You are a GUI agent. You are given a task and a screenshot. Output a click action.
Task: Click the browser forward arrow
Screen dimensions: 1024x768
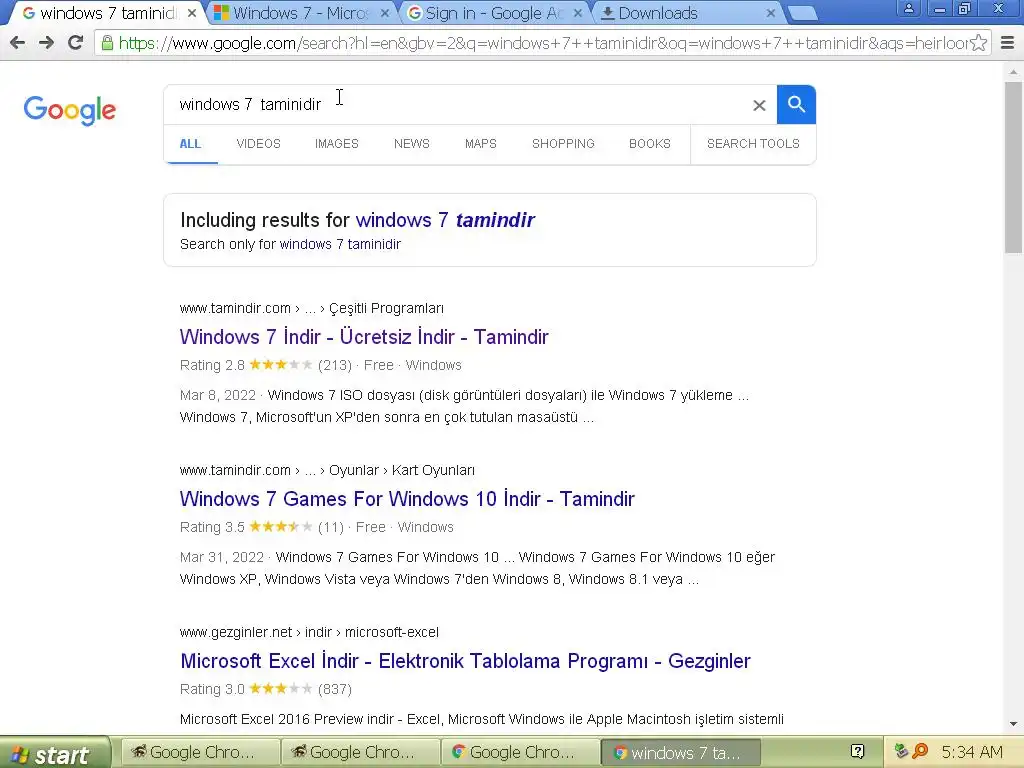pyautogui.click(x=46, y=43)
